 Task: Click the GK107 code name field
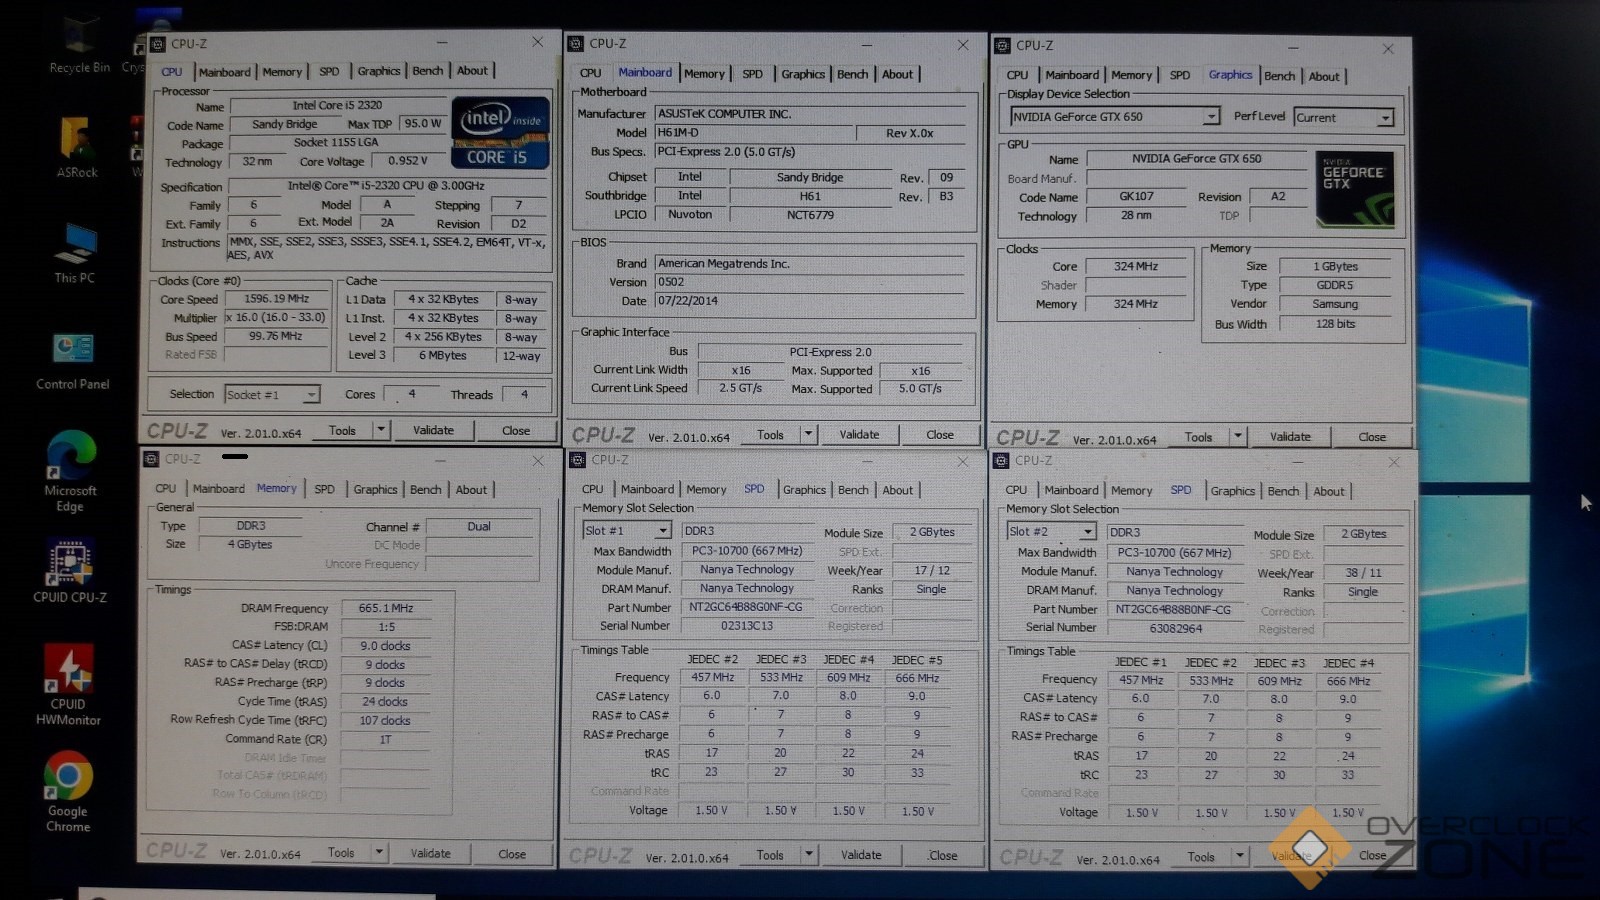(x=1136, y=197)
